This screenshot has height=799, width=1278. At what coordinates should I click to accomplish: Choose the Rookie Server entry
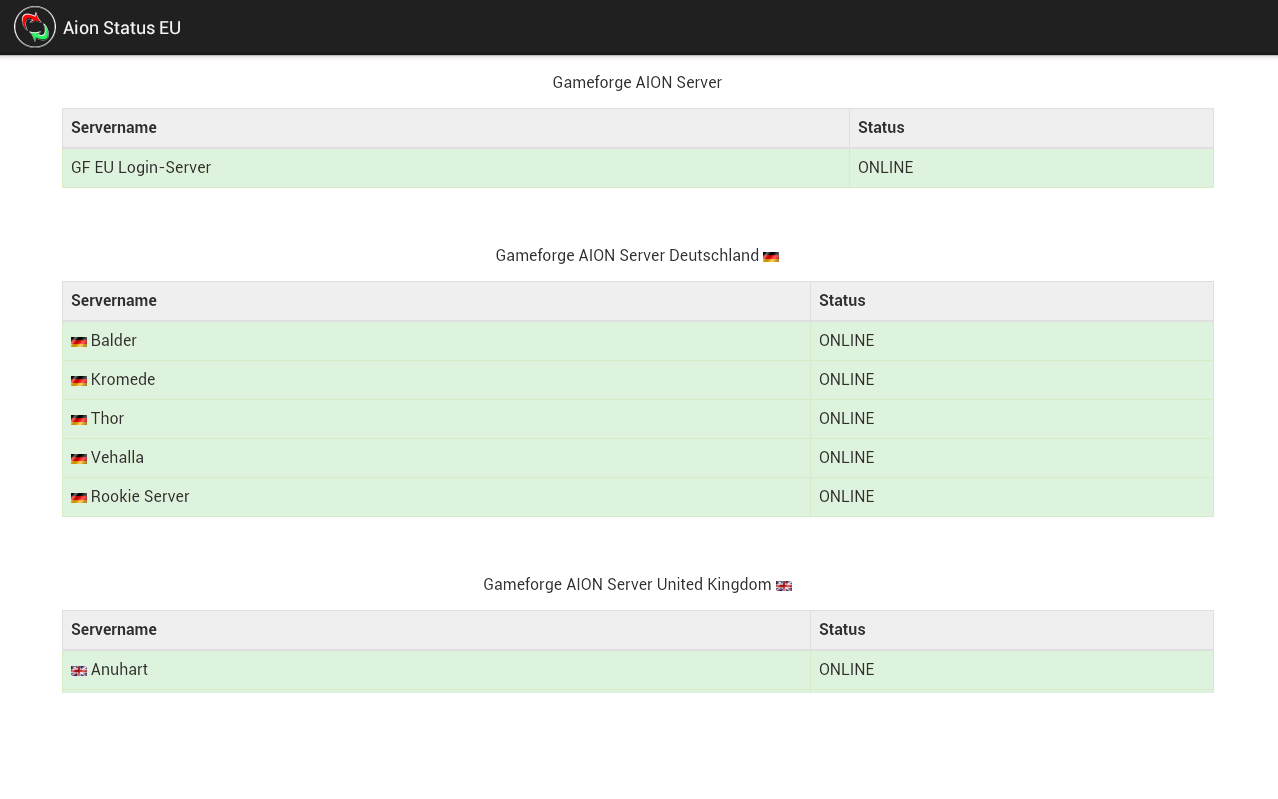(x=140, y=497)
